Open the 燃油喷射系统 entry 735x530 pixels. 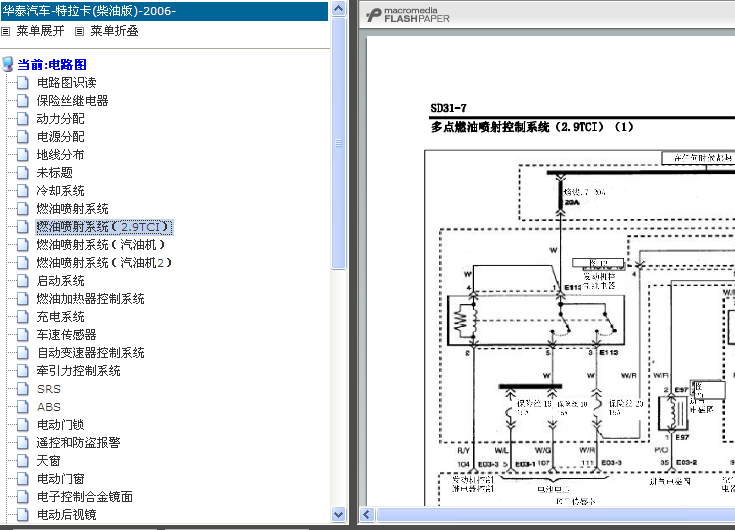tap(72, 209)
